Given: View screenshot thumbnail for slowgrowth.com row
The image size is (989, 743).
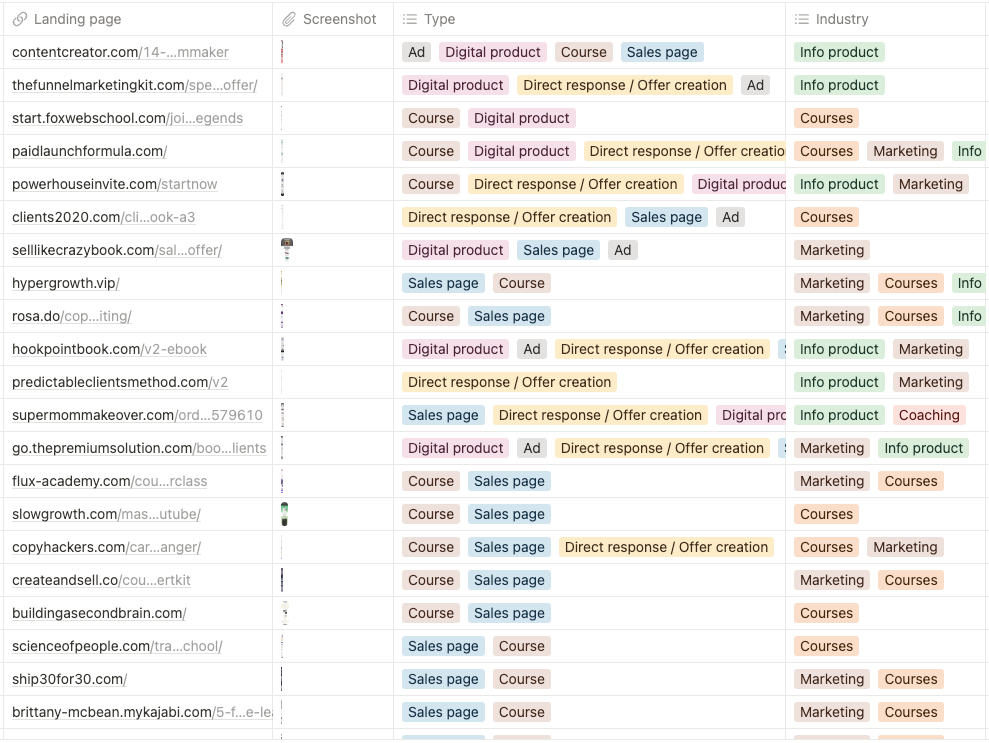Looking at the screenshot, I should 284,514.
